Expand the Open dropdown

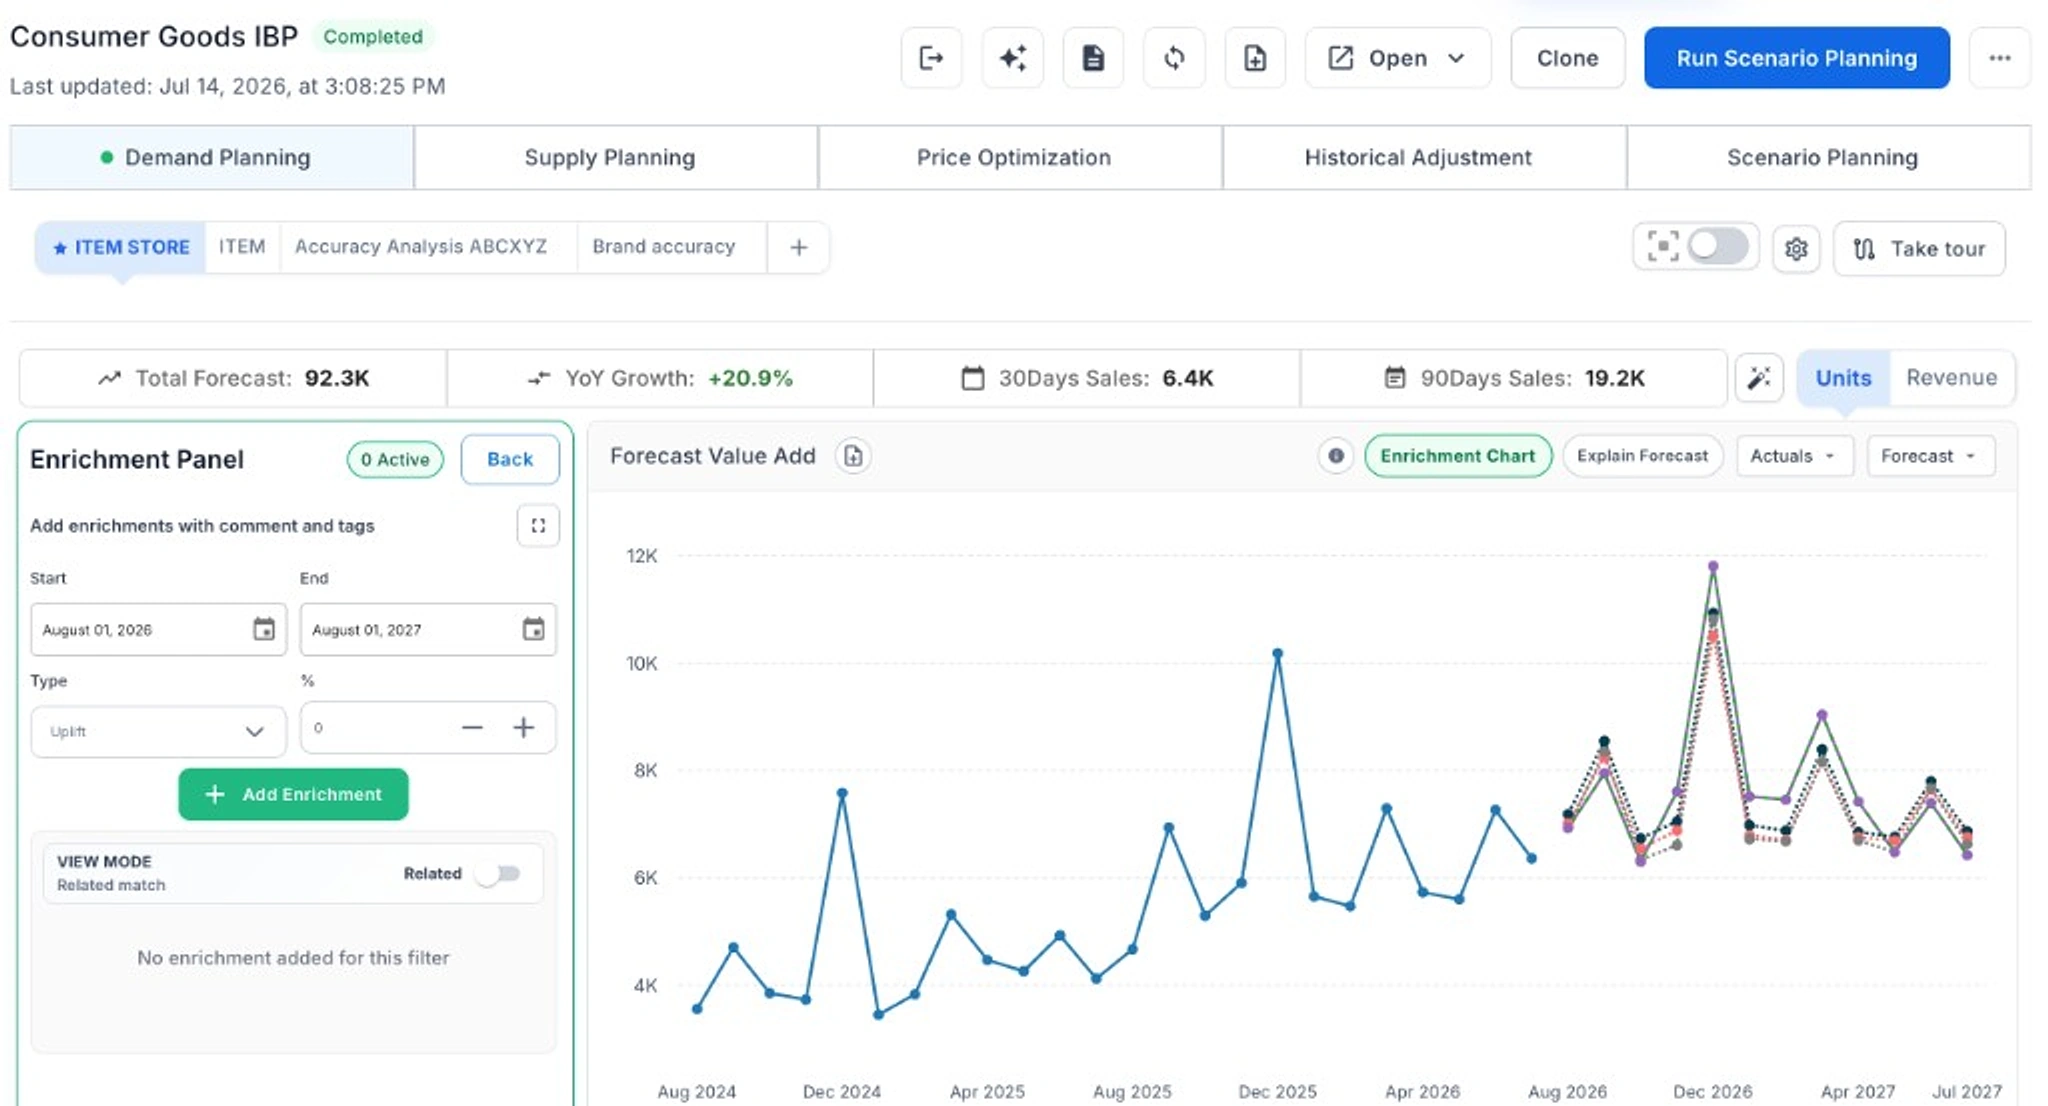click(1397, 58)
